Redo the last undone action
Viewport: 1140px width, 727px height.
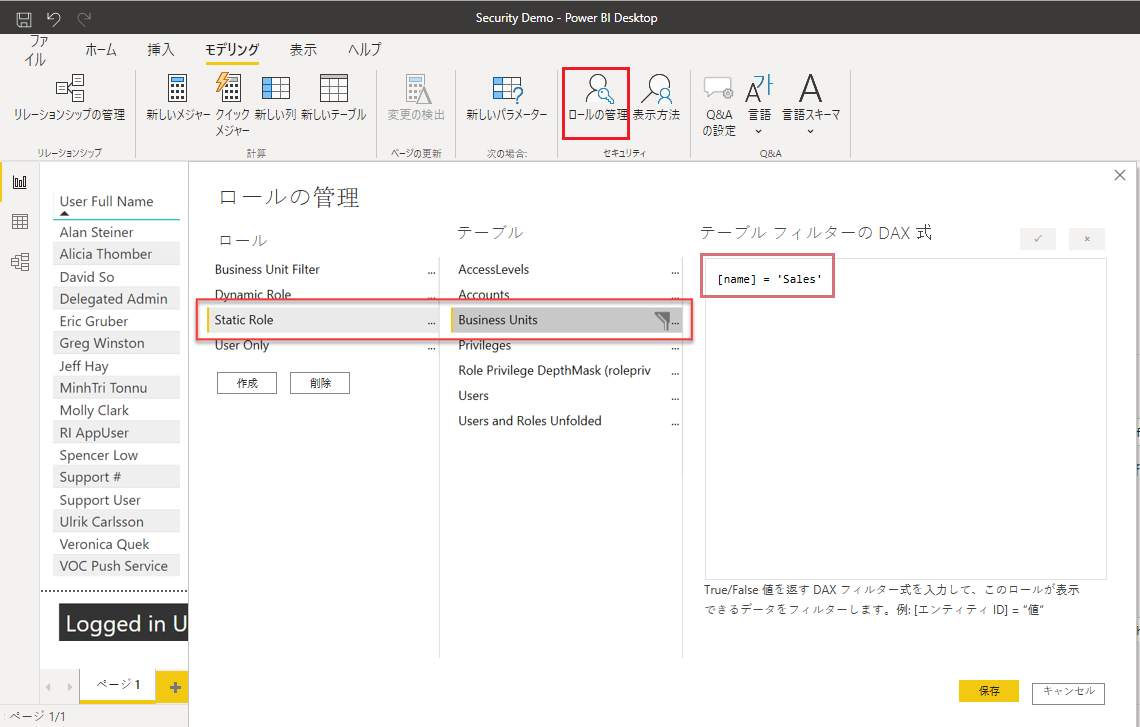[84, 19]
